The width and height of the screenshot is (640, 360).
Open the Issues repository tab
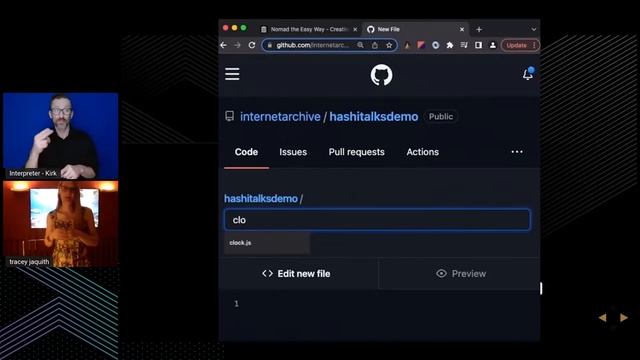click(293, 152)
